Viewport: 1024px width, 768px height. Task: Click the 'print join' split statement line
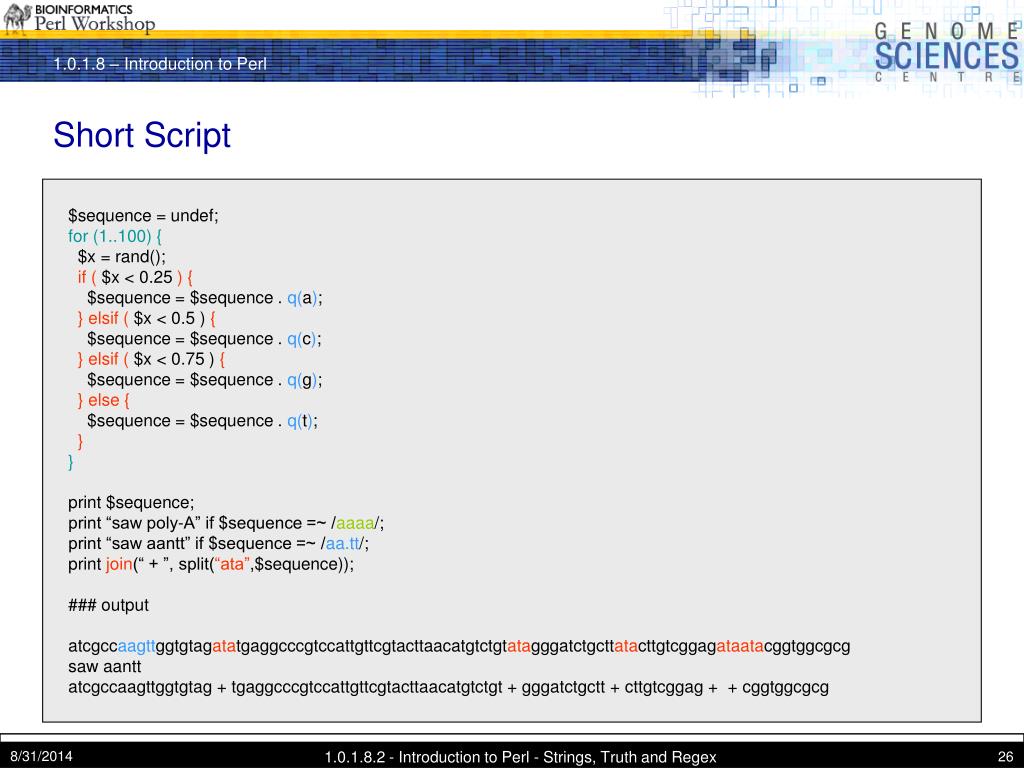point(211,564)
